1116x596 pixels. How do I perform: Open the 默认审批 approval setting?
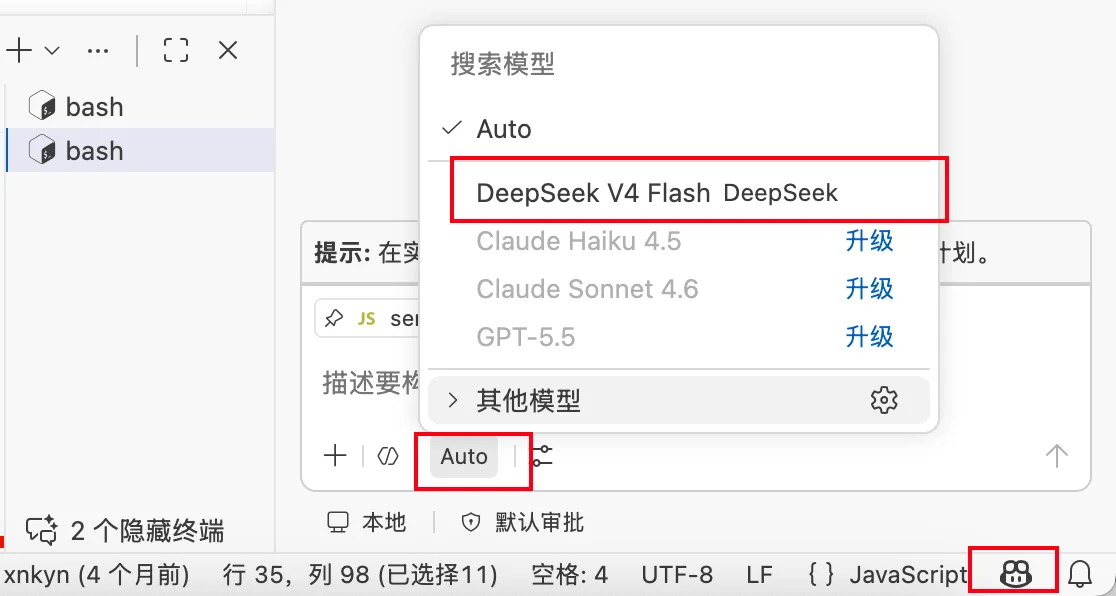(x=522, y=523)
